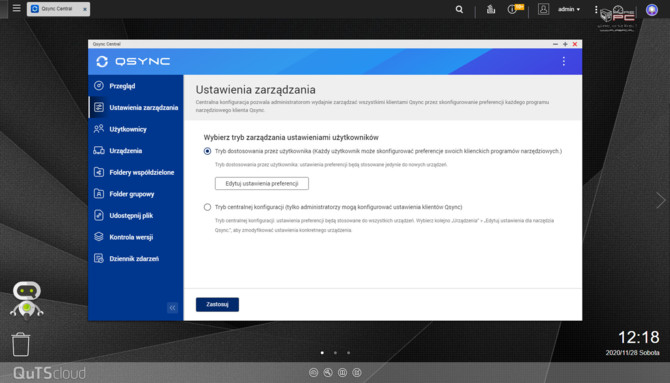Click the Dziennik zdarzeń log icon
The width and height of the screenshot is (670, 383).
(99, 258)
